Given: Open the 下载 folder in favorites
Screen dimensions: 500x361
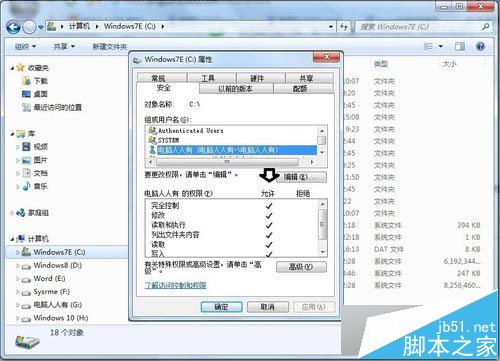Looking at the screenshot, I should tap(41, 81).
